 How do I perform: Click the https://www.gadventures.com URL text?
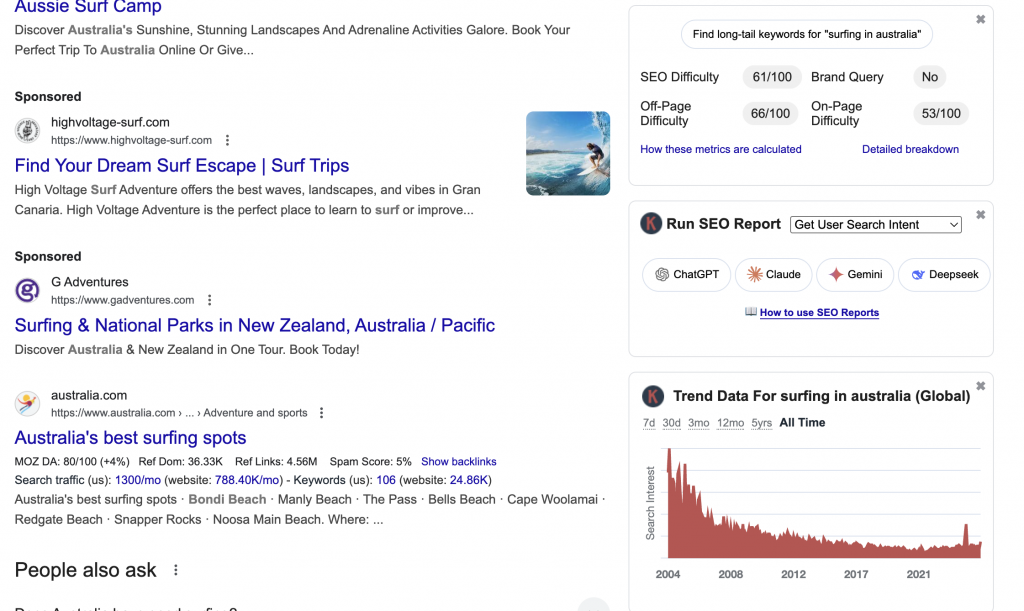123,300
